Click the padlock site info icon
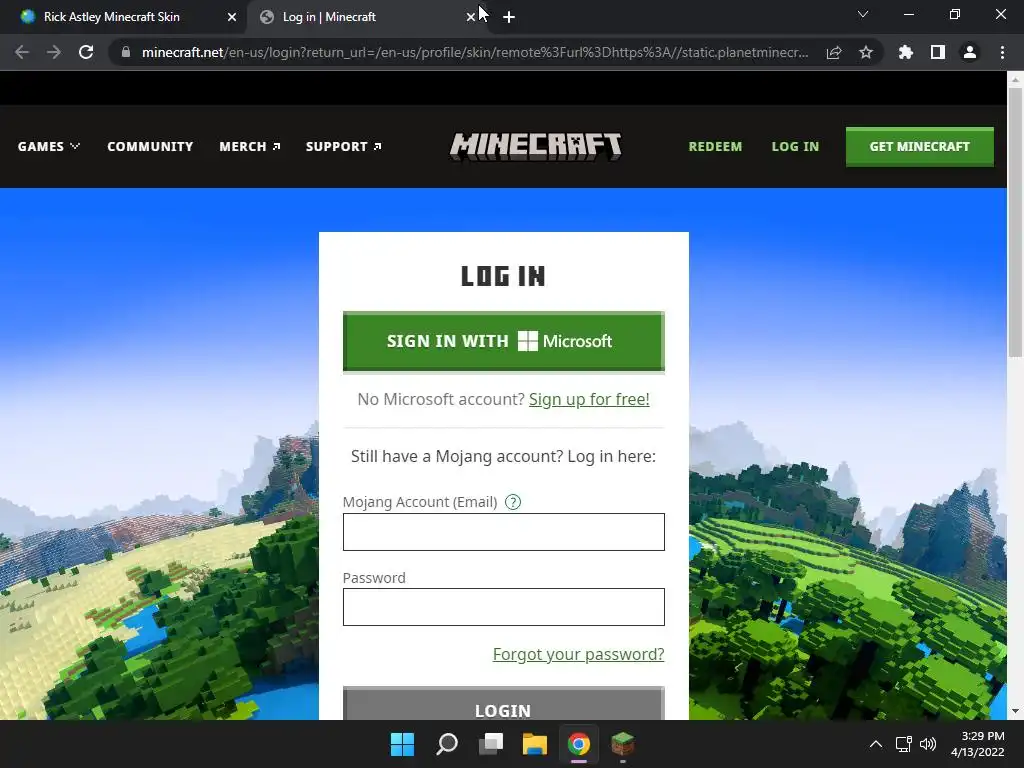The image size is (1024, 768). tap(125, 52)
